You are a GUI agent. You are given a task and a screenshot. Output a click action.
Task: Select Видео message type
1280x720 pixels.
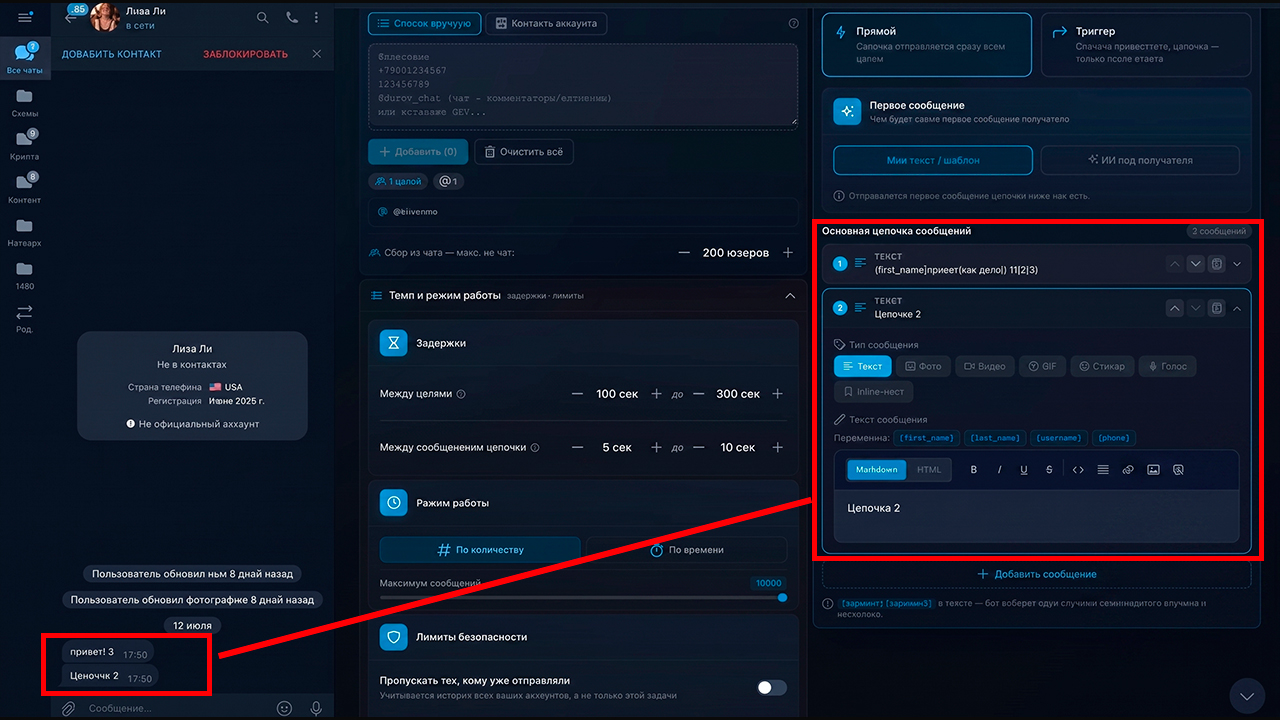(985, 366)
